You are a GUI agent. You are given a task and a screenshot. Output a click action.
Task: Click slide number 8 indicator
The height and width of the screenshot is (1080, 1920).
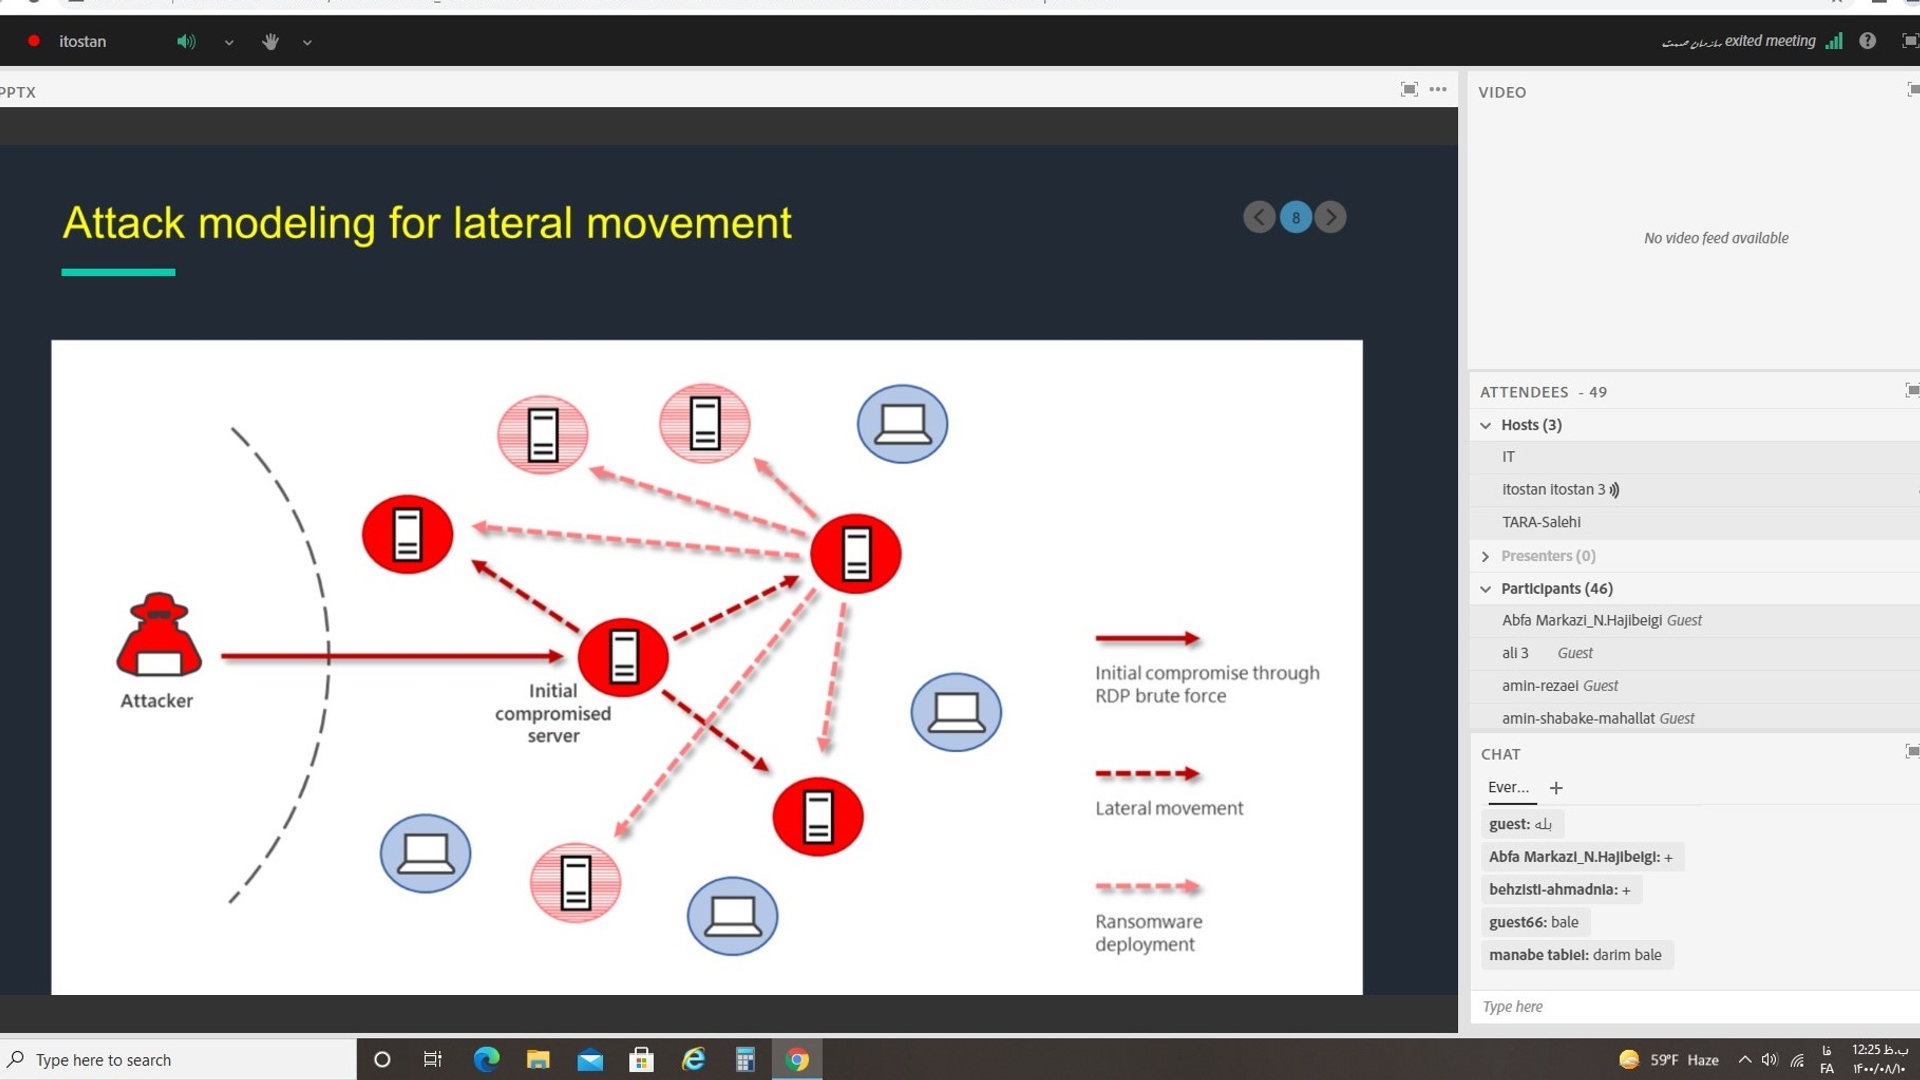click(x=1295, y=217)
